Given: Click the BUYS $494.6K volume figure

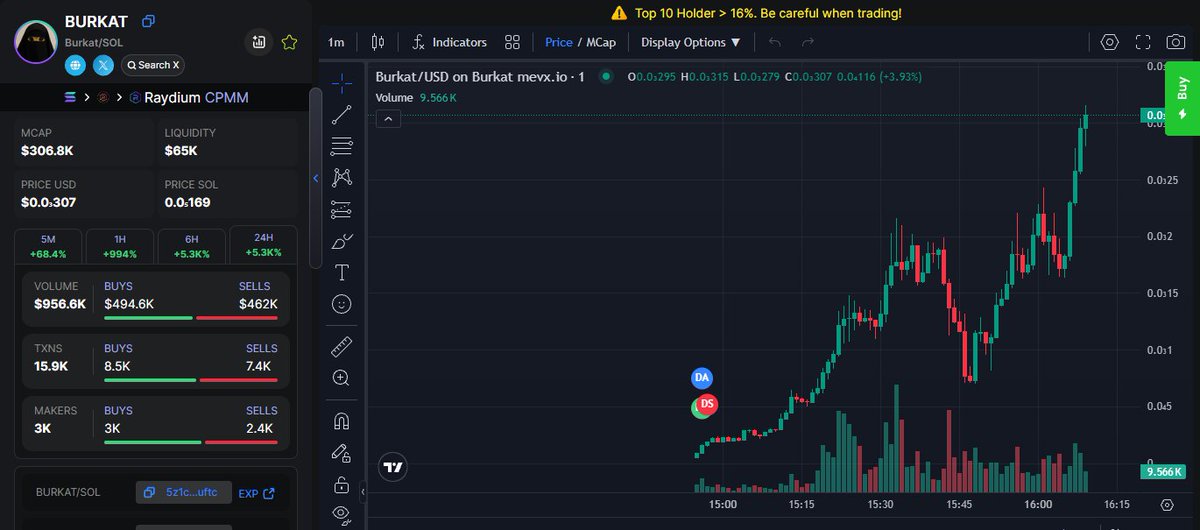Looking at the screenshot, I should (x=129, y=304).
